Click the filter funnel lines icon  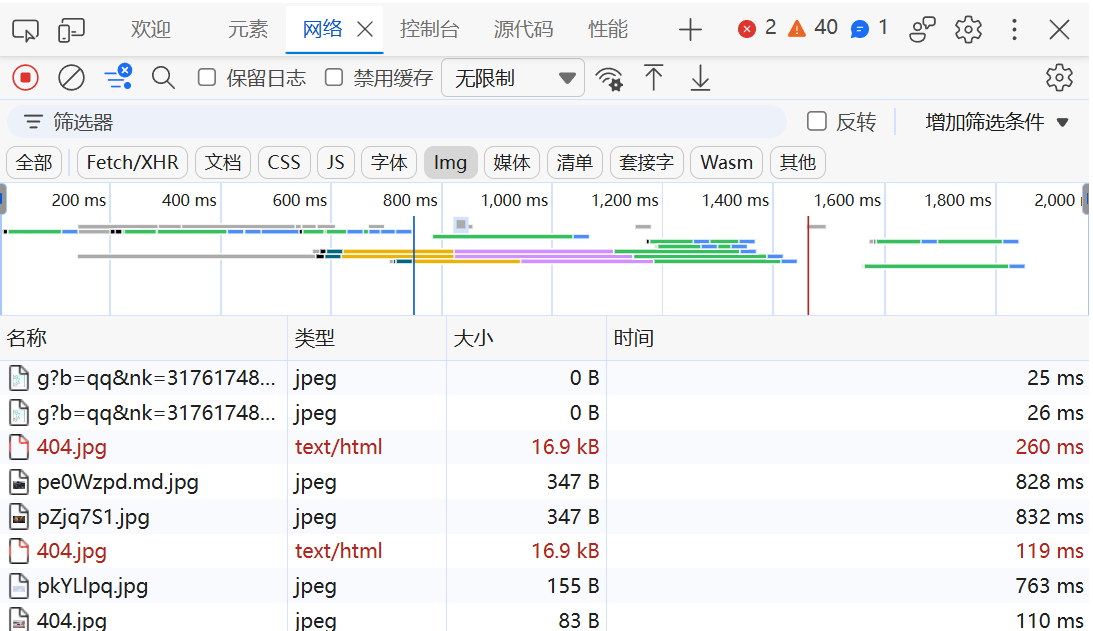33,122
